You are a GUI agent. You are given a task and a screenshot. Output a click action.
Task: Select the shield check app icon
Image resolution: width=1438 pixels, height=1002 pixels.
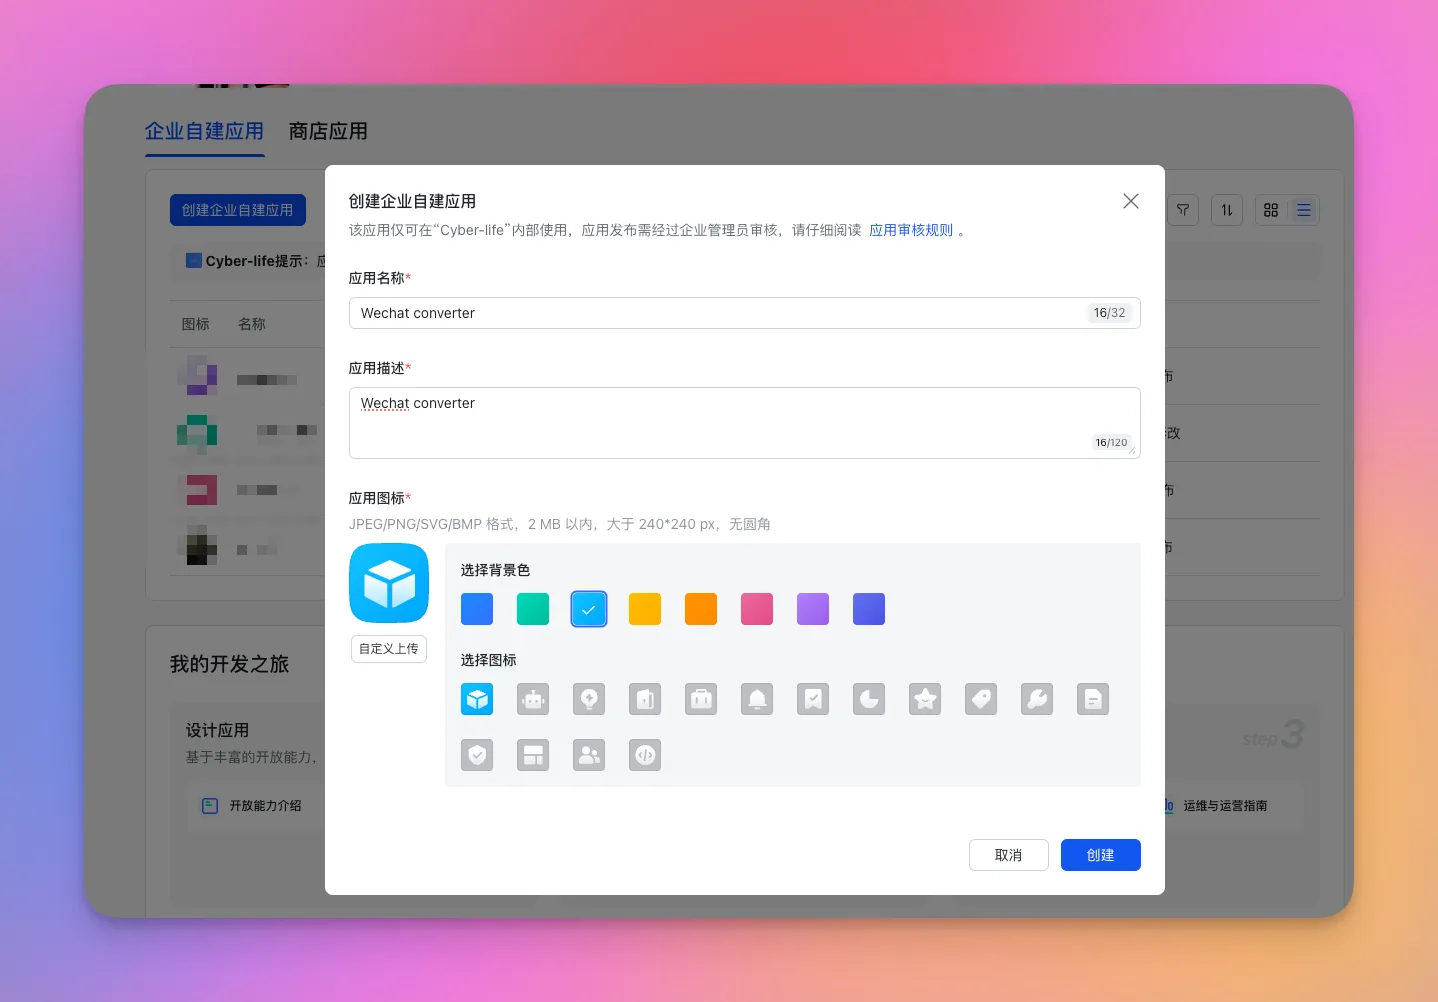click(x=477, y=755)
